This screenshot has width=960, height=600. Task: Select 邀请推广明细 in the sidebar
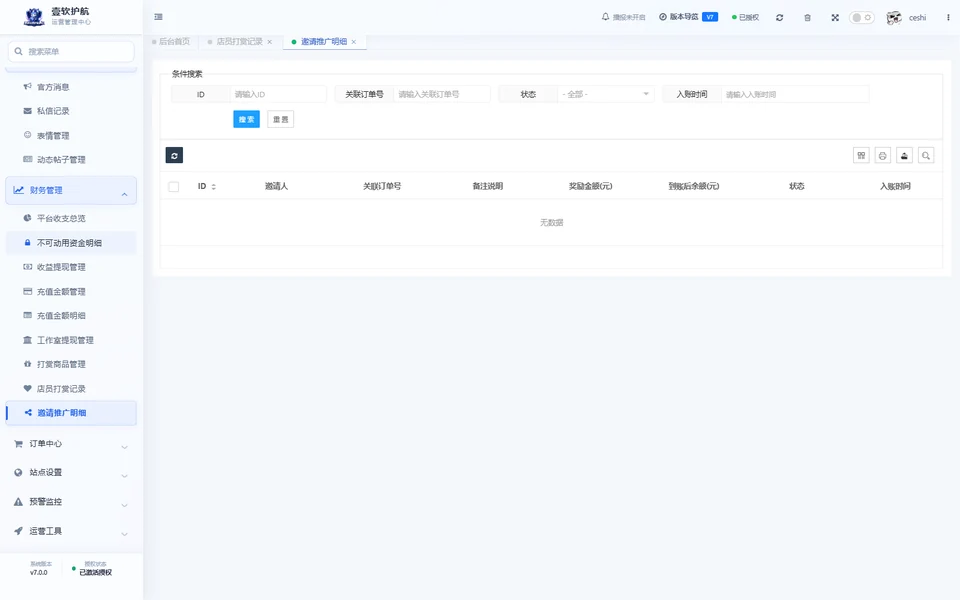(71, 413)
